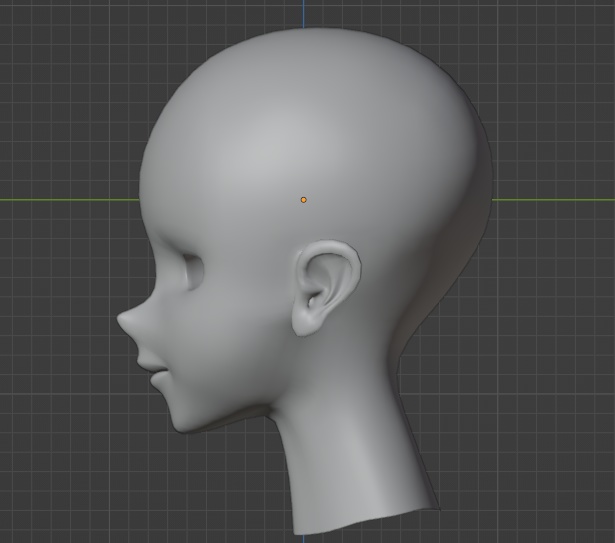Click the eye socket on the head

click(193, 272)
